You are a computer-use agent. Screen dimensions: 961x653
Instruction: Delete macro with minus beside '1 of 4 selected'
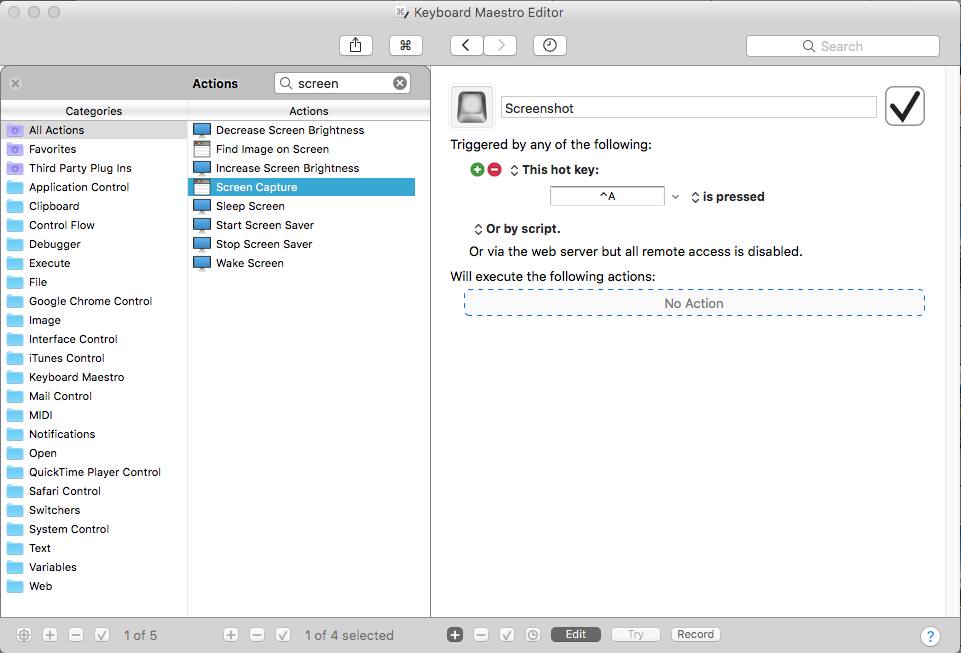pyautogui.click(x=257, y=635)
